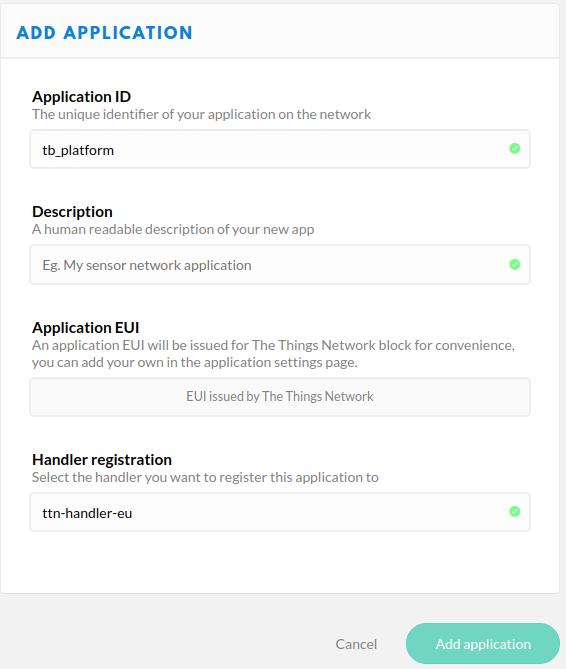
Task: Click the green checkmark in Application ID field
Action: 514,148
